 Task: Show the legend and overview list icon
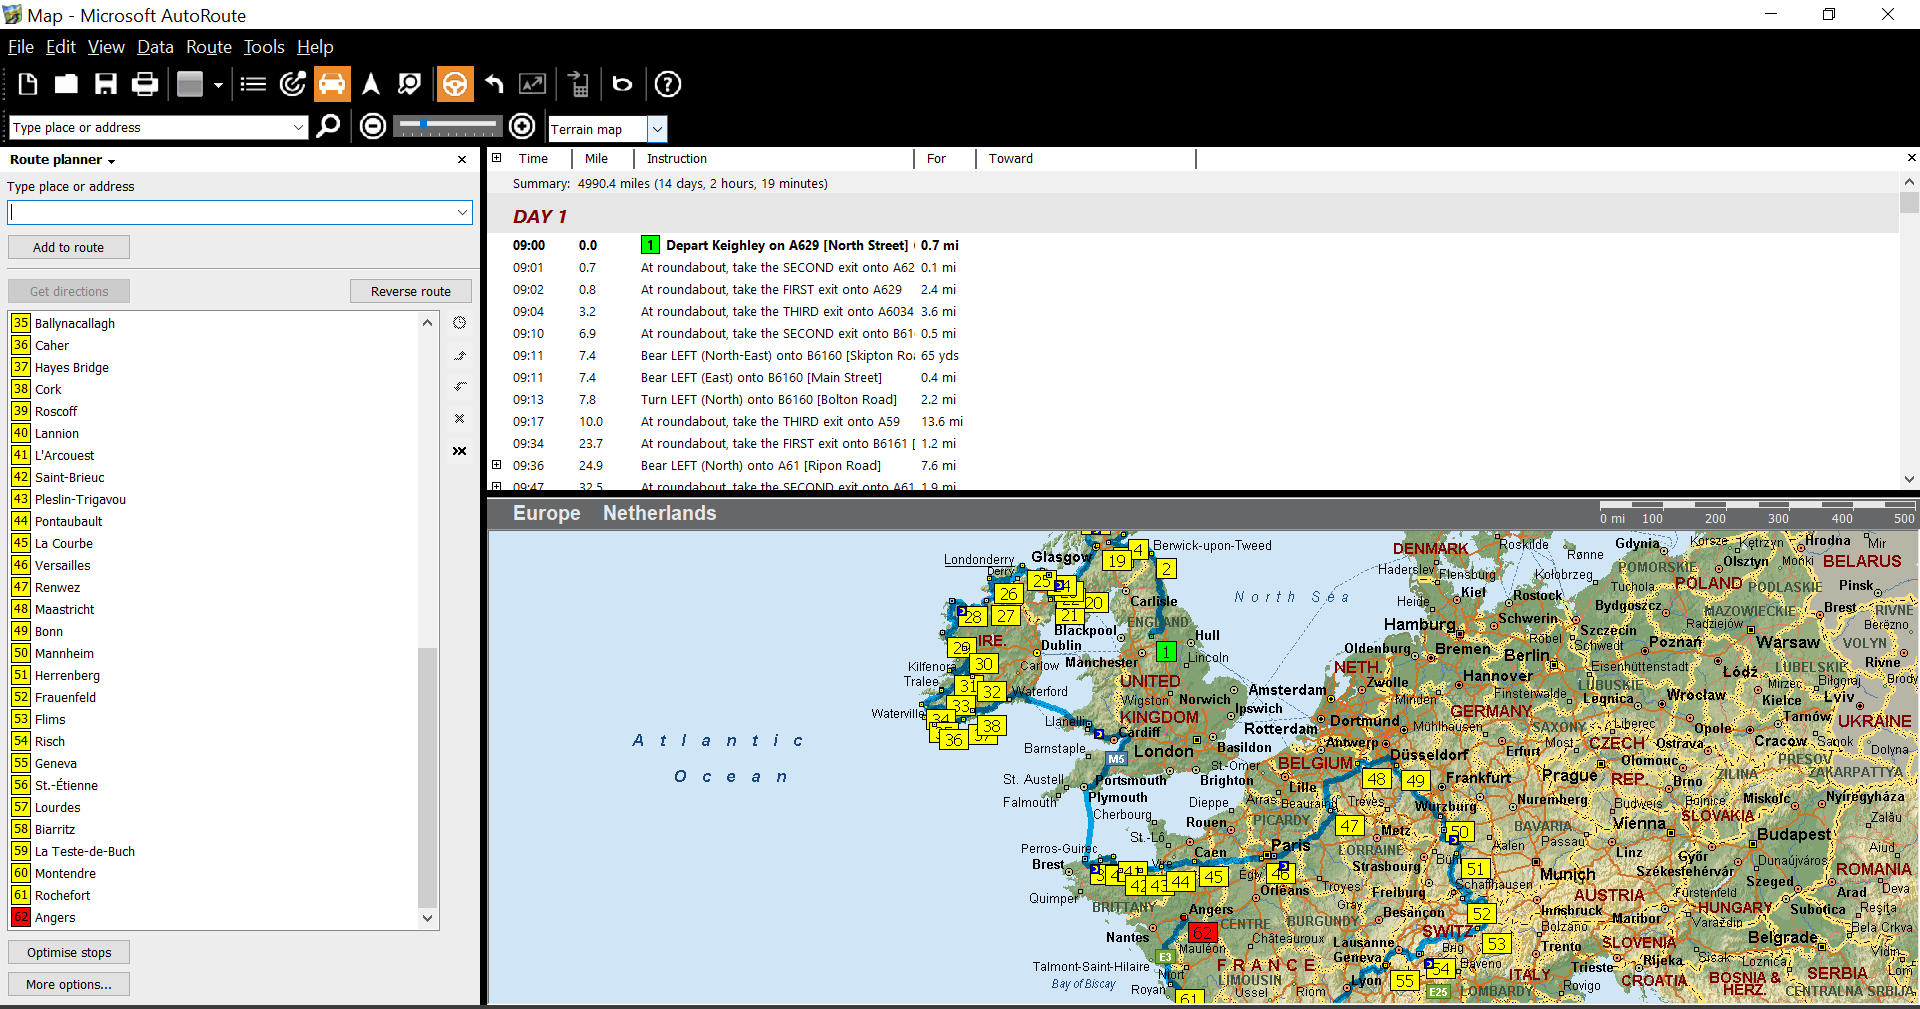coord(253,84)
